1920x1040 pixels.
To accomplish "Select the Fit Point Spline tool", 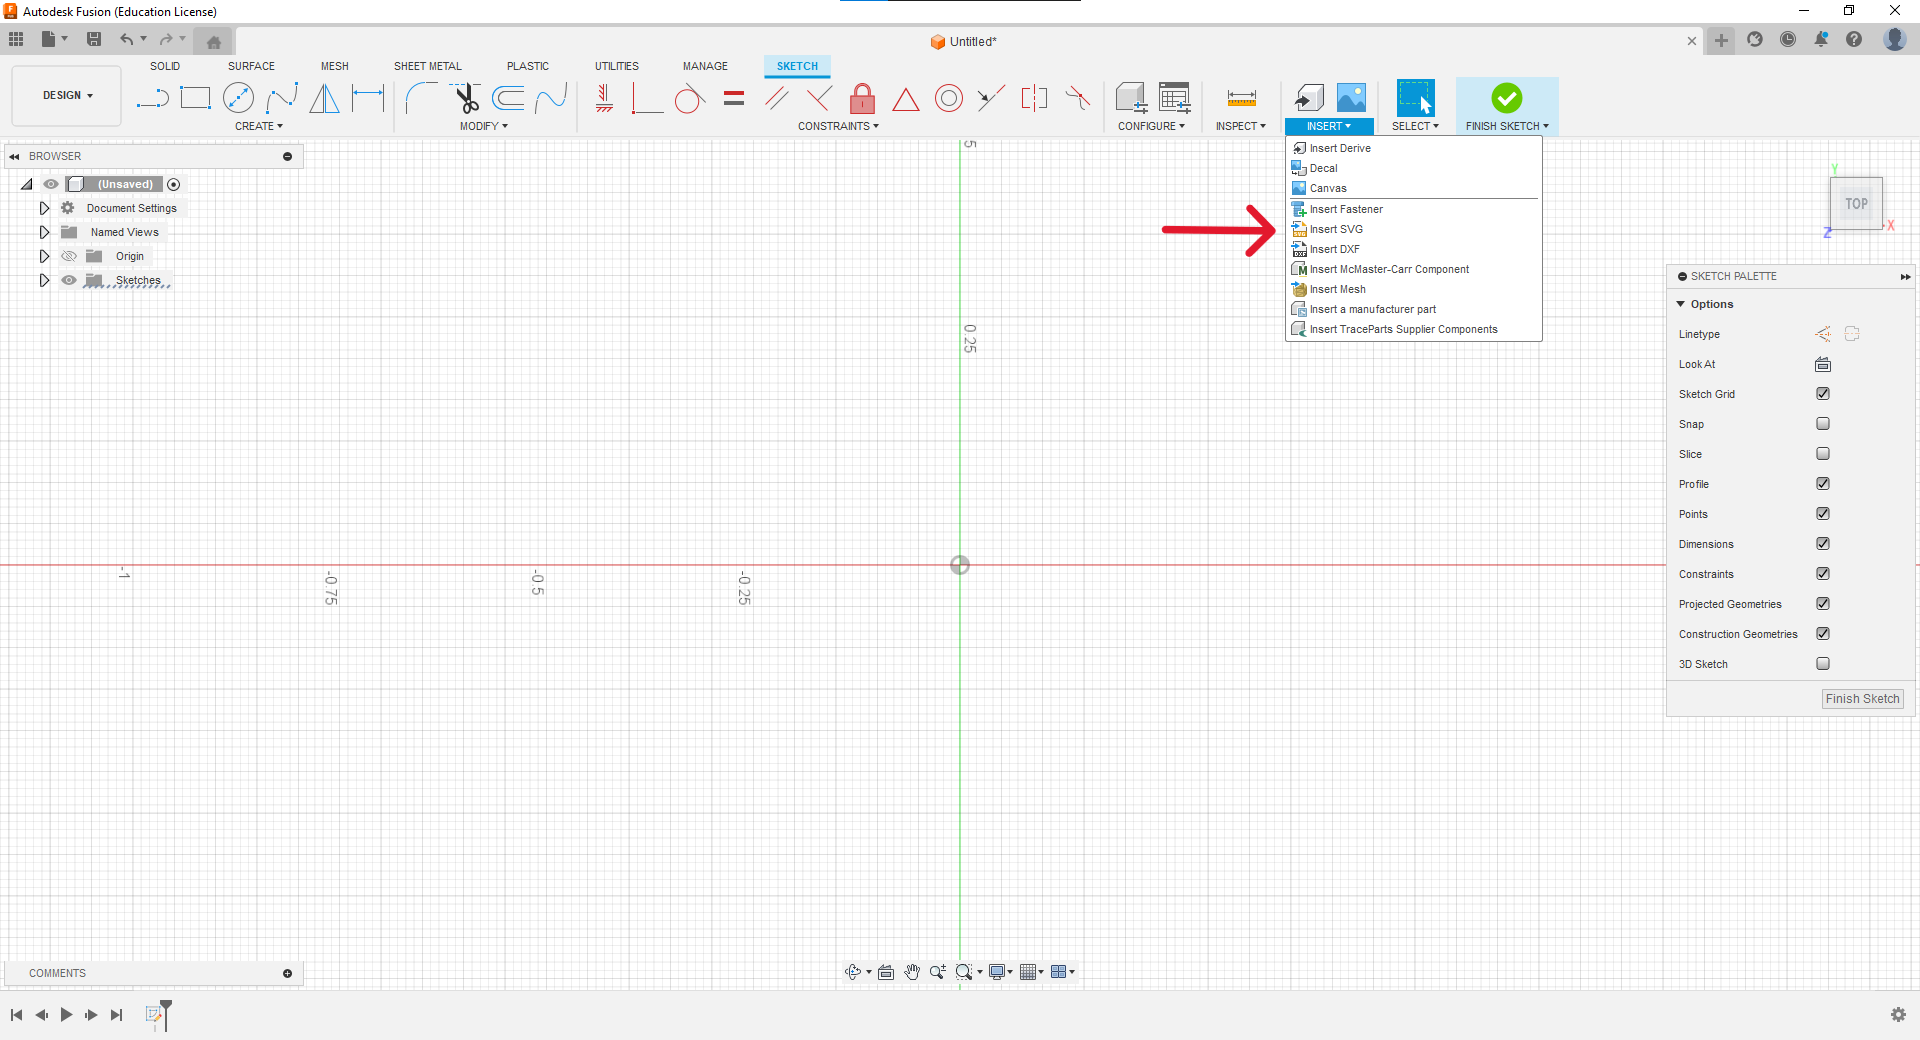I will [282, 98].
